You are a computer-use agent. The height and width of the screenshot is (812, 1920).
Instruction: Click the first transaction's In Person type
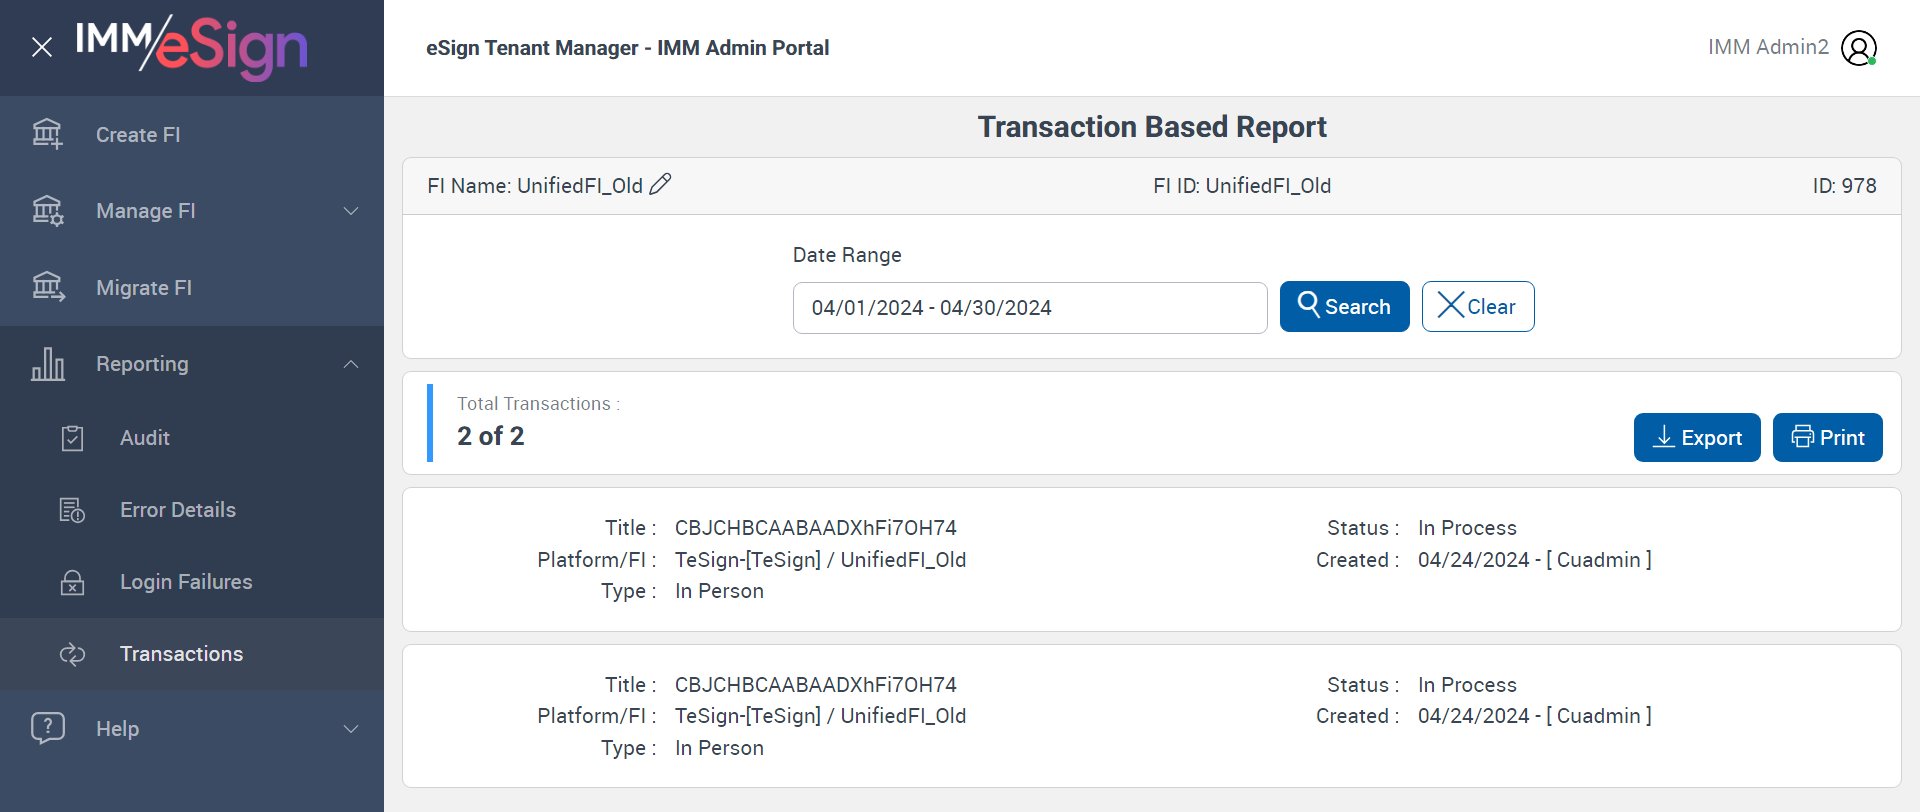(x=719, y=591)
